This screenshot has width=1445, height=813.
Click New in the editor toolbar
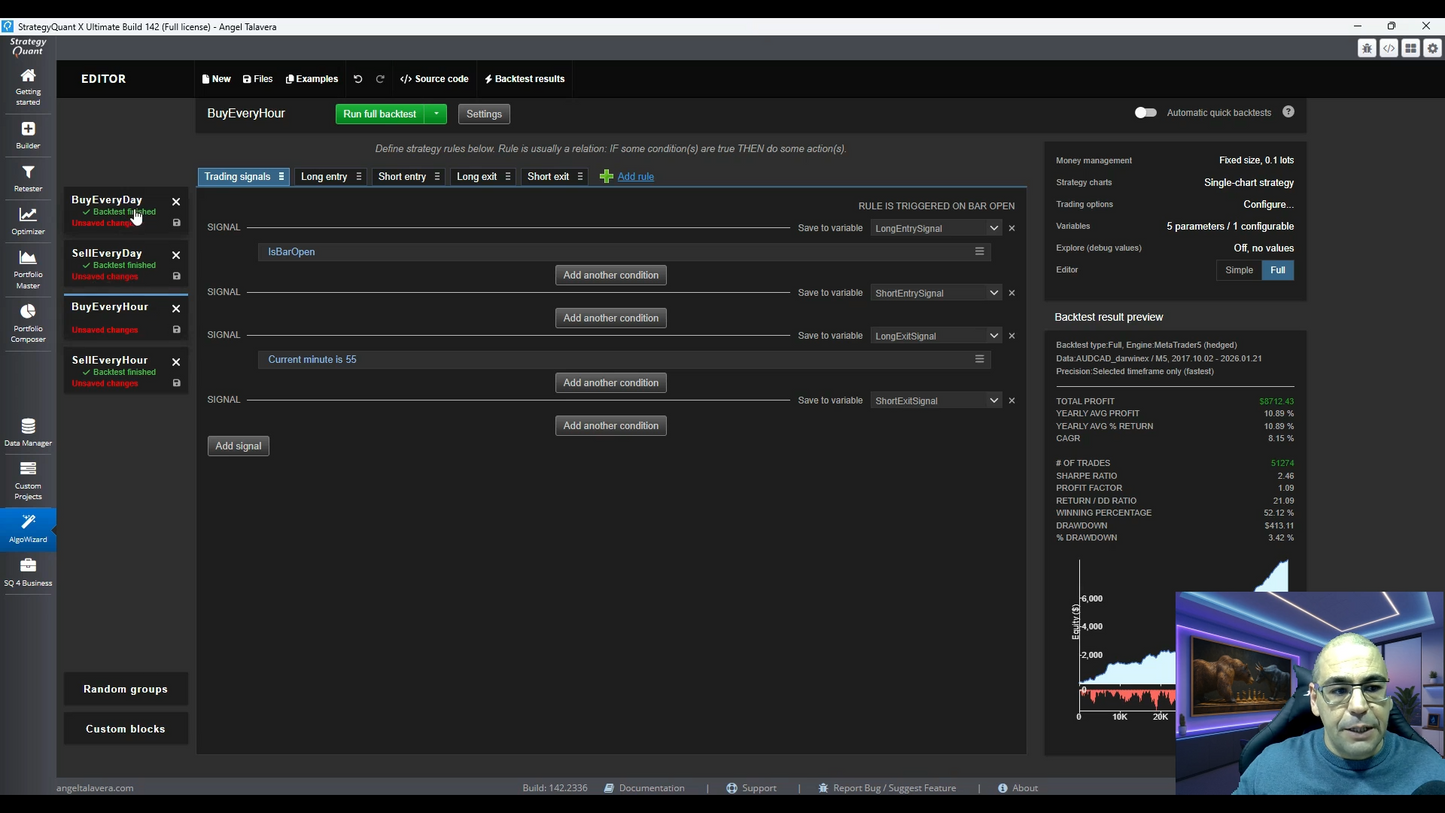(216, 79)
